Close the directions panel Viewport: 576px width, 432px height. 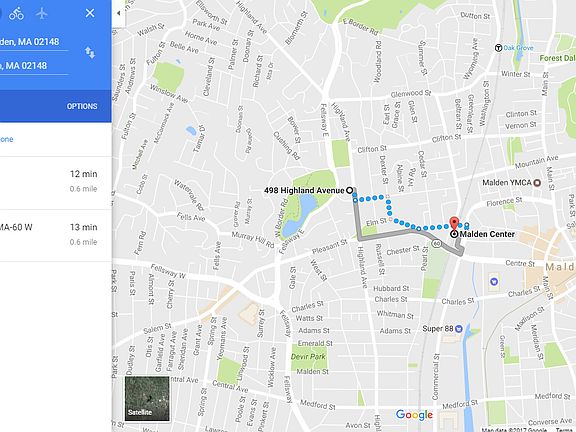90,13
